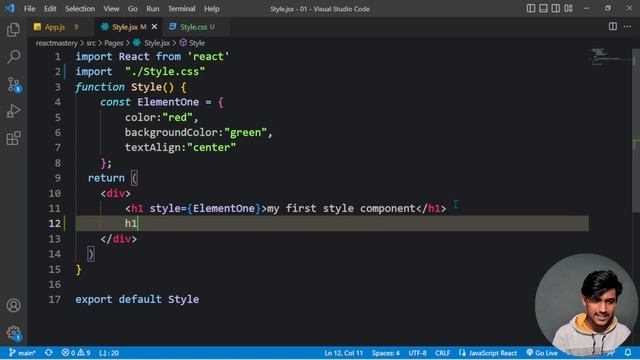
Task: Click the main* branch indicator
Action: pyautogui.click(x=22, y=353)
